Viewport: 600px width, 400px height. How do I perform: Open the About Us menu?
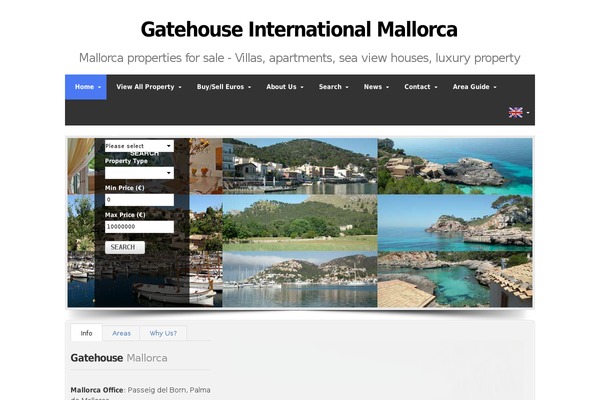coord(285,87)
